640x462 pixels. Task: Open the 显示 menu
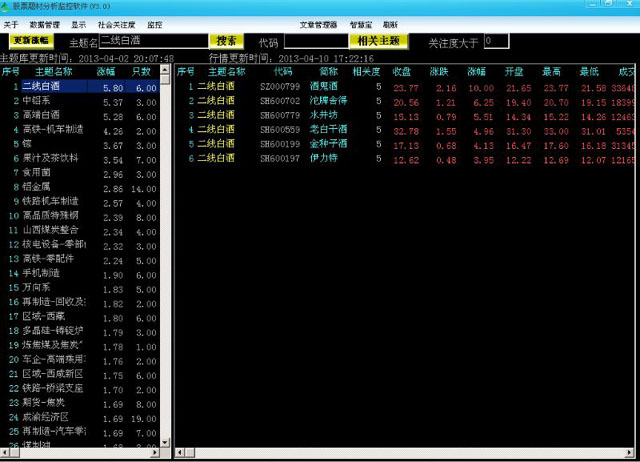[78, 25]
